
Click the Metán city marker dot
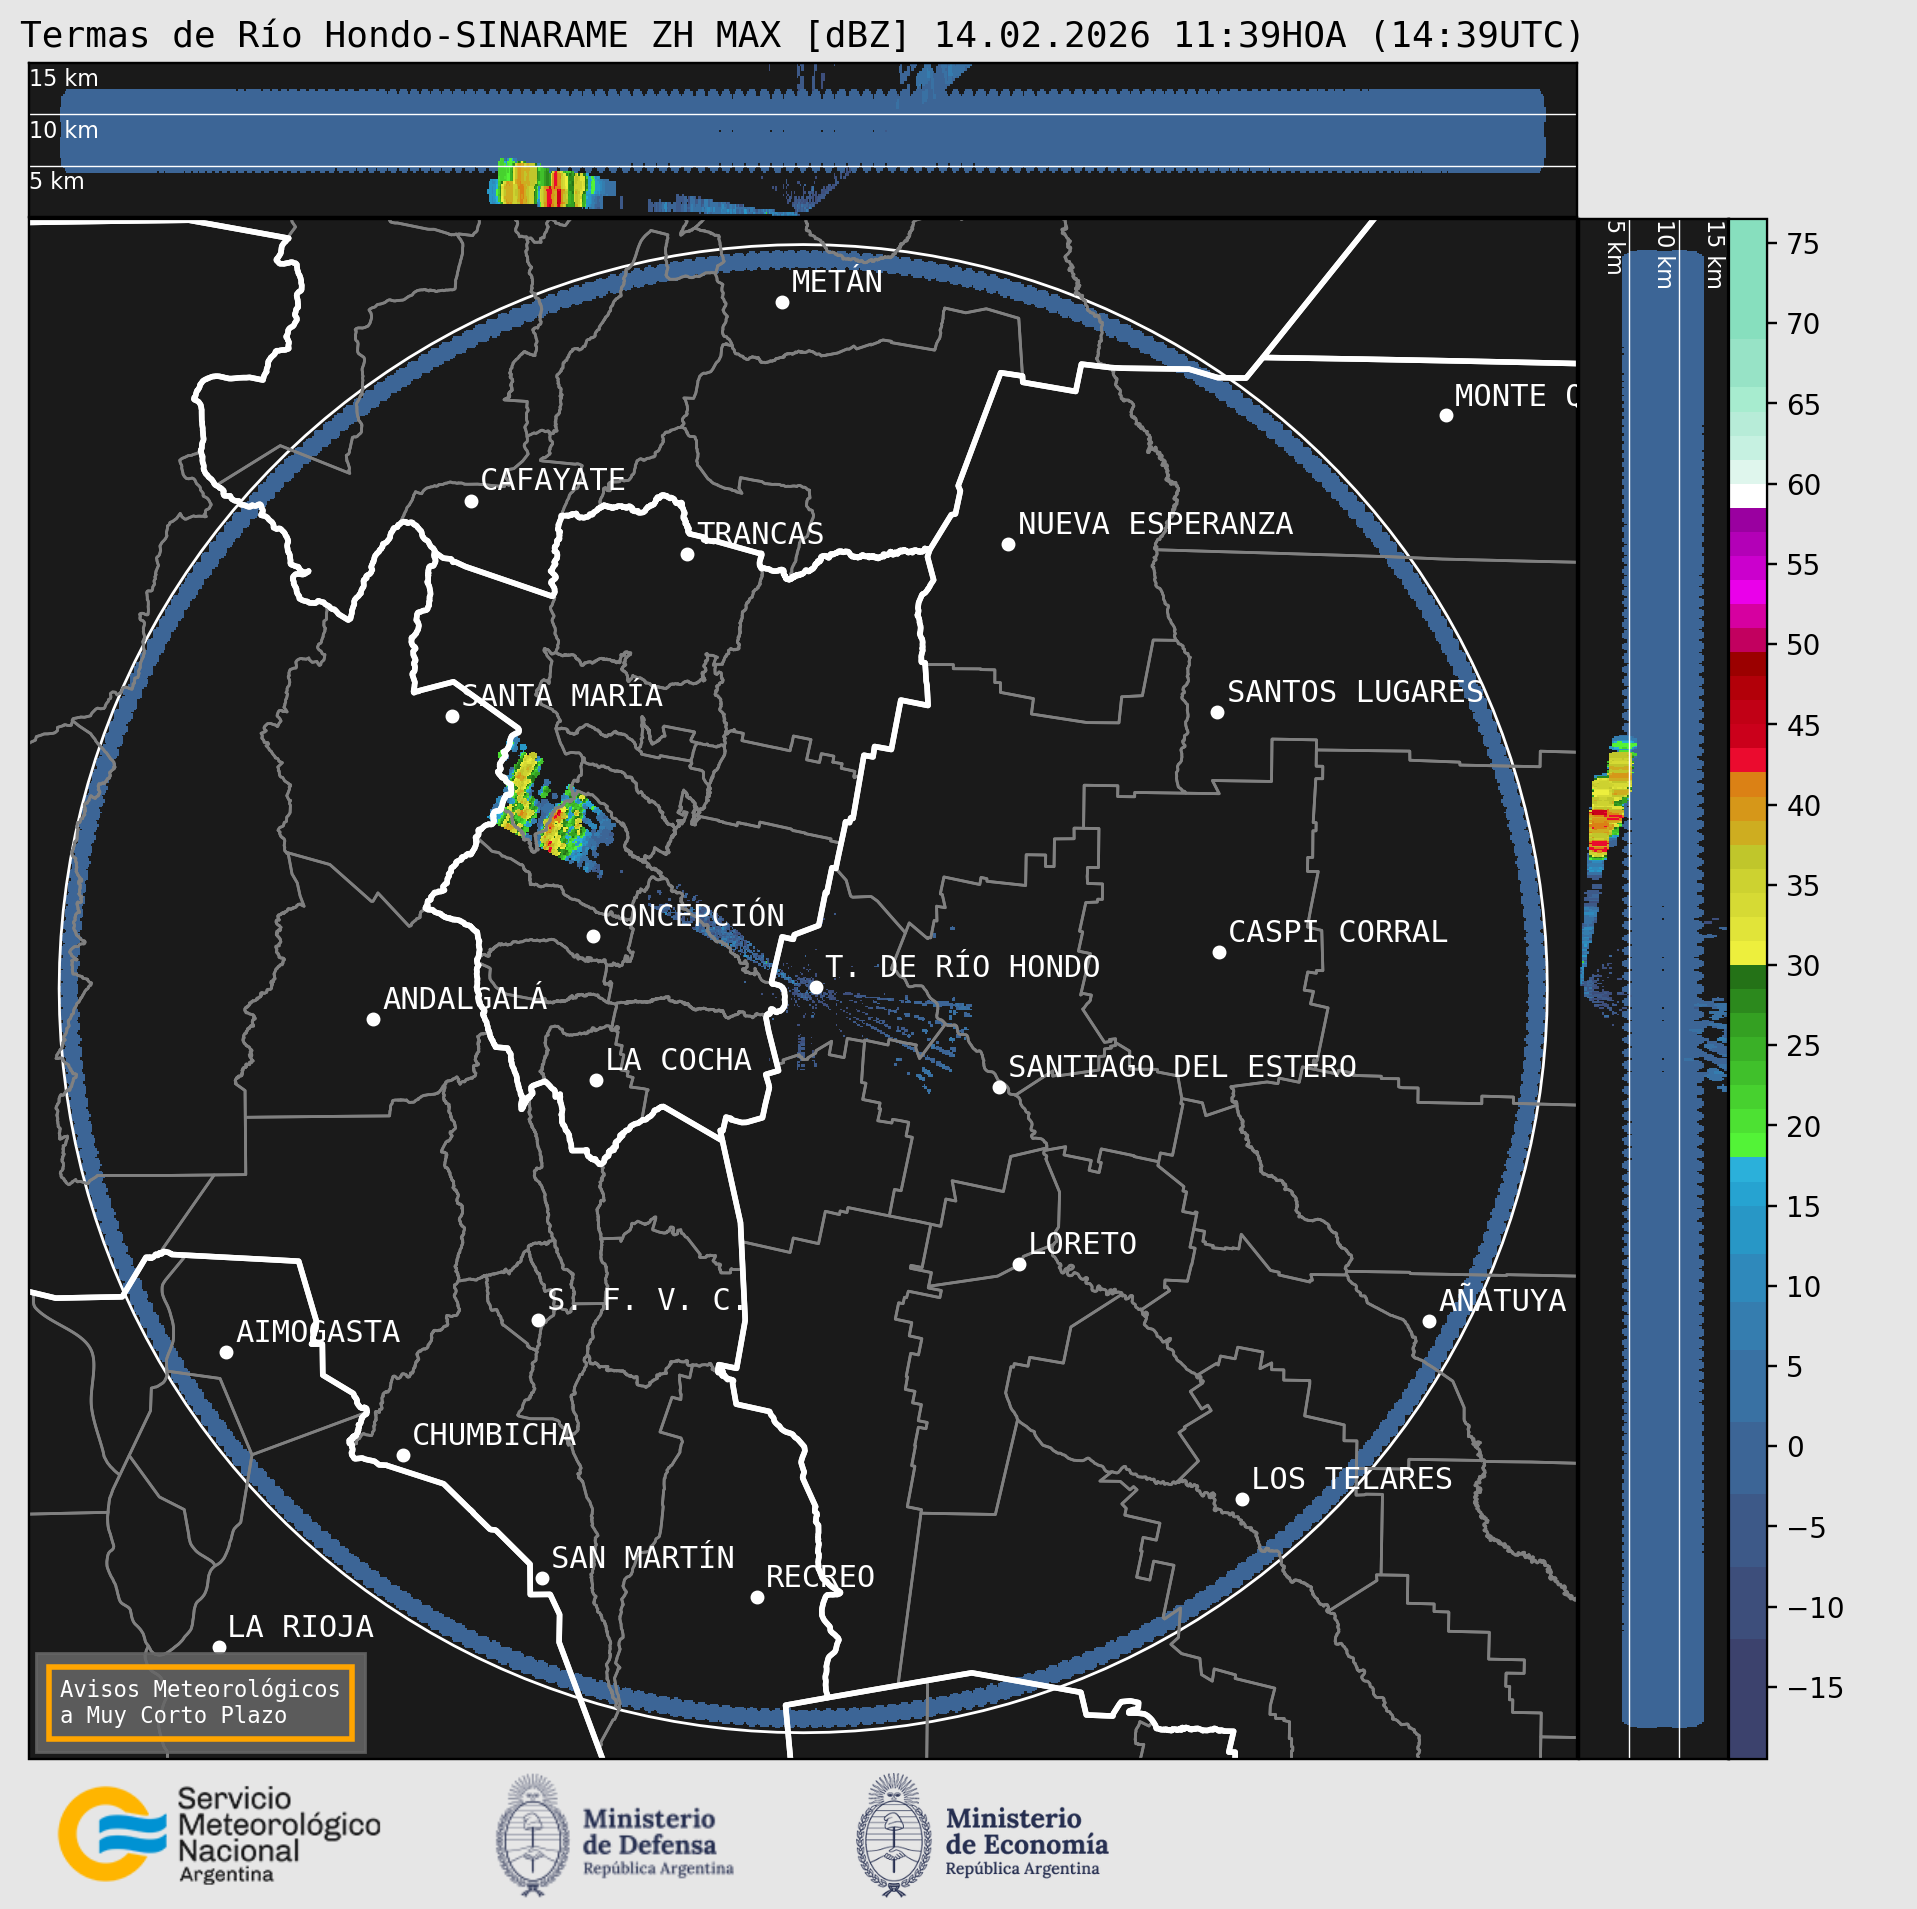click(782, 302)
